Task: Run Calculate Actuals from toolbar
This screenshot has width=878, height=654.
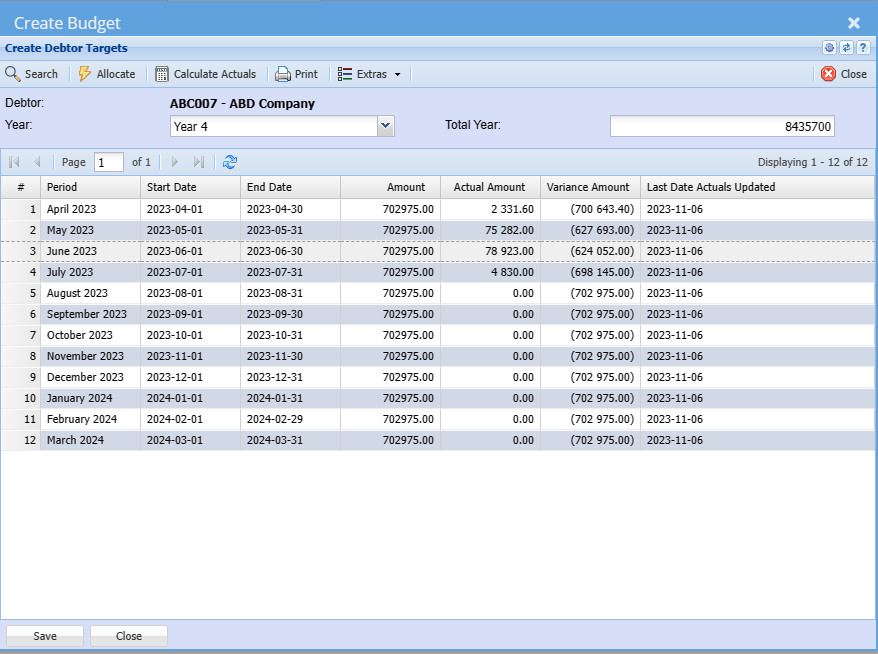Action: pos(205,74)
